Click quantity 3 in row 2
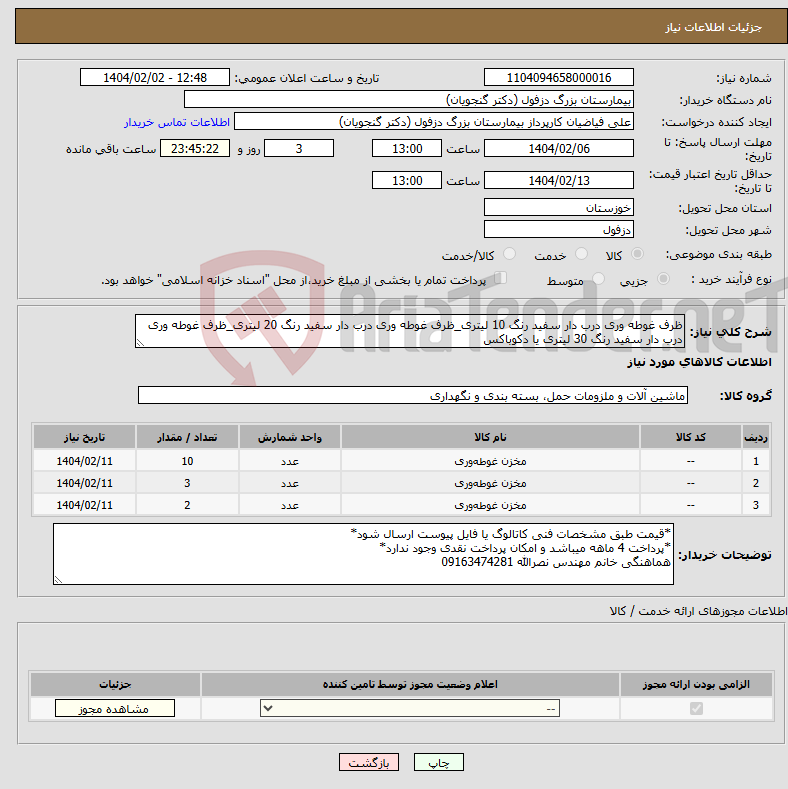 click(x=187, y=483)
